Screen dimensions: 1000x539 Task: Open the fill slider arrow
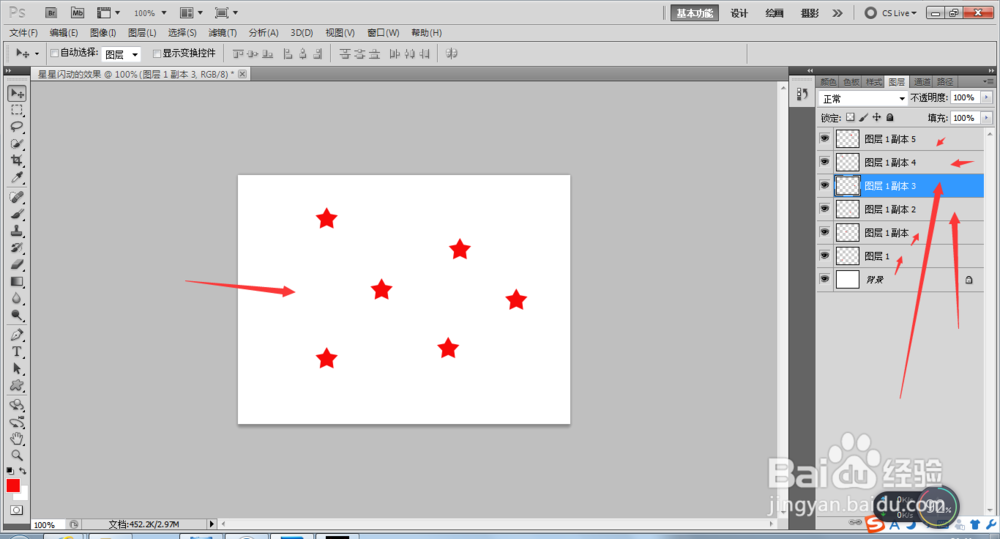987,118
